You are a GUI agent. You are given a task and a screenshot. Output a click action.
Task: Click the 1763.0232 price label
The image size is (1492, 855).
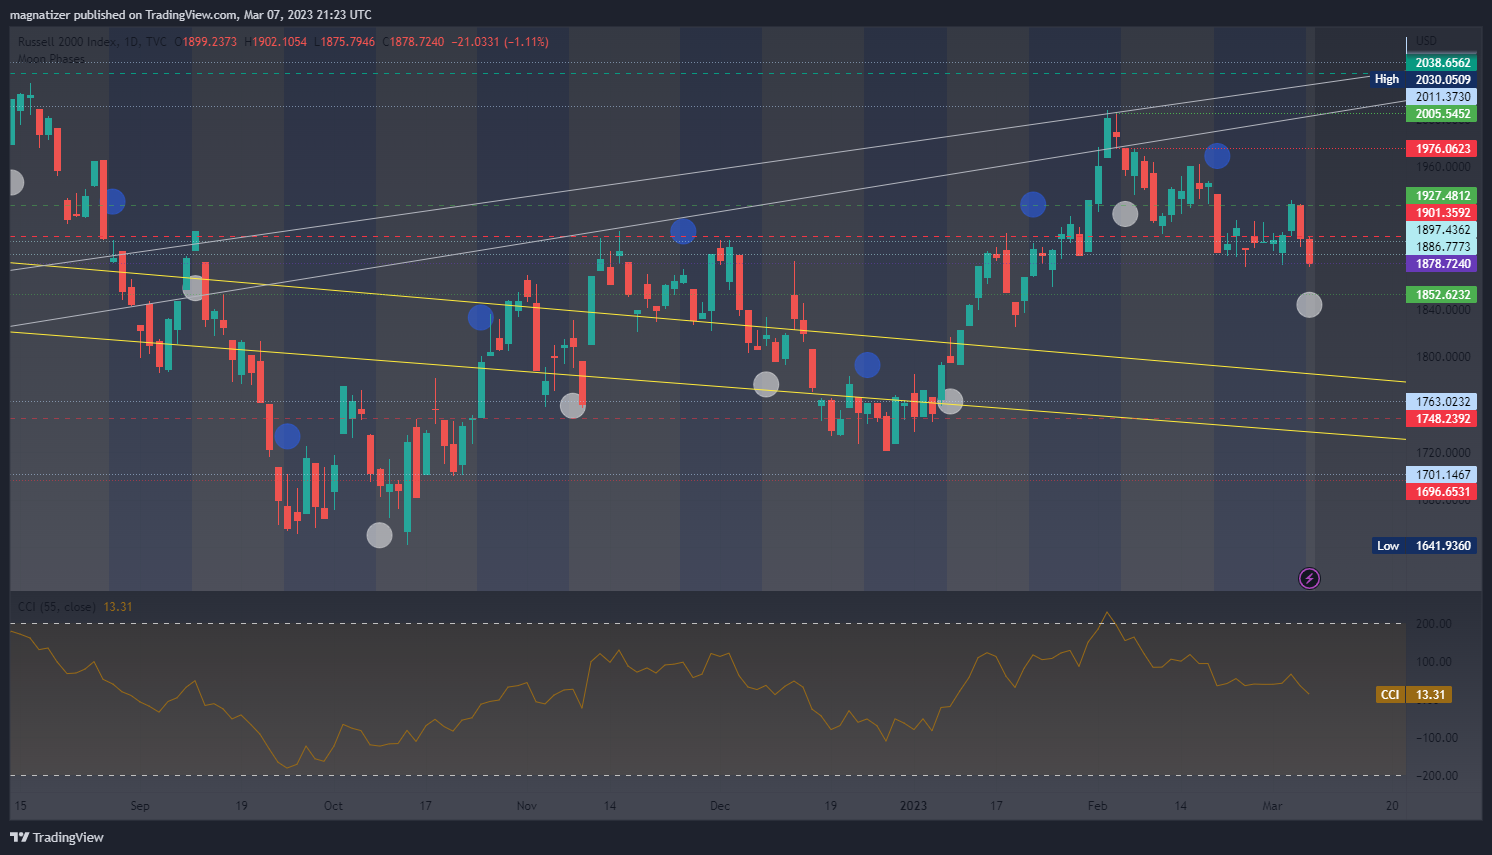(1441, 402)
